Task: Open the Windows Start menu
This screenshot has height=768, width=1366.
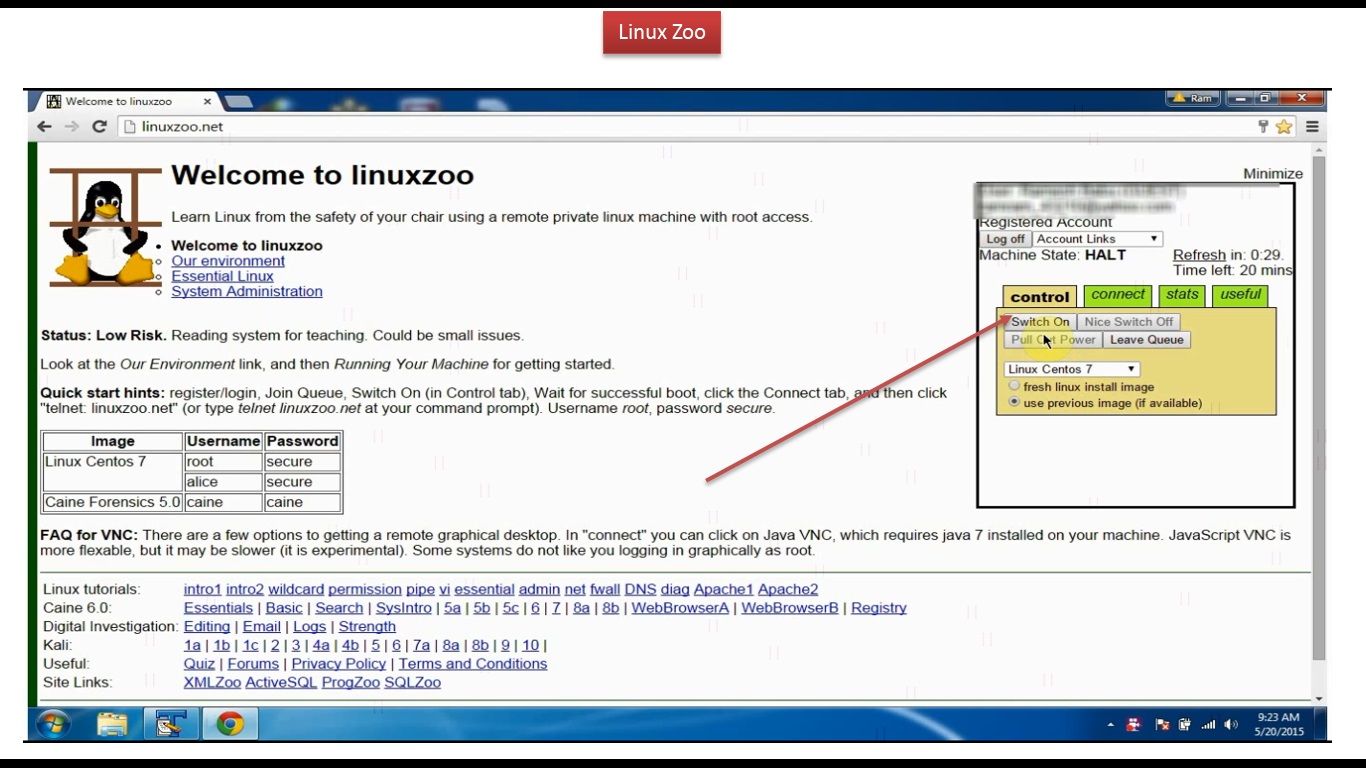Action: coord(52,723)
